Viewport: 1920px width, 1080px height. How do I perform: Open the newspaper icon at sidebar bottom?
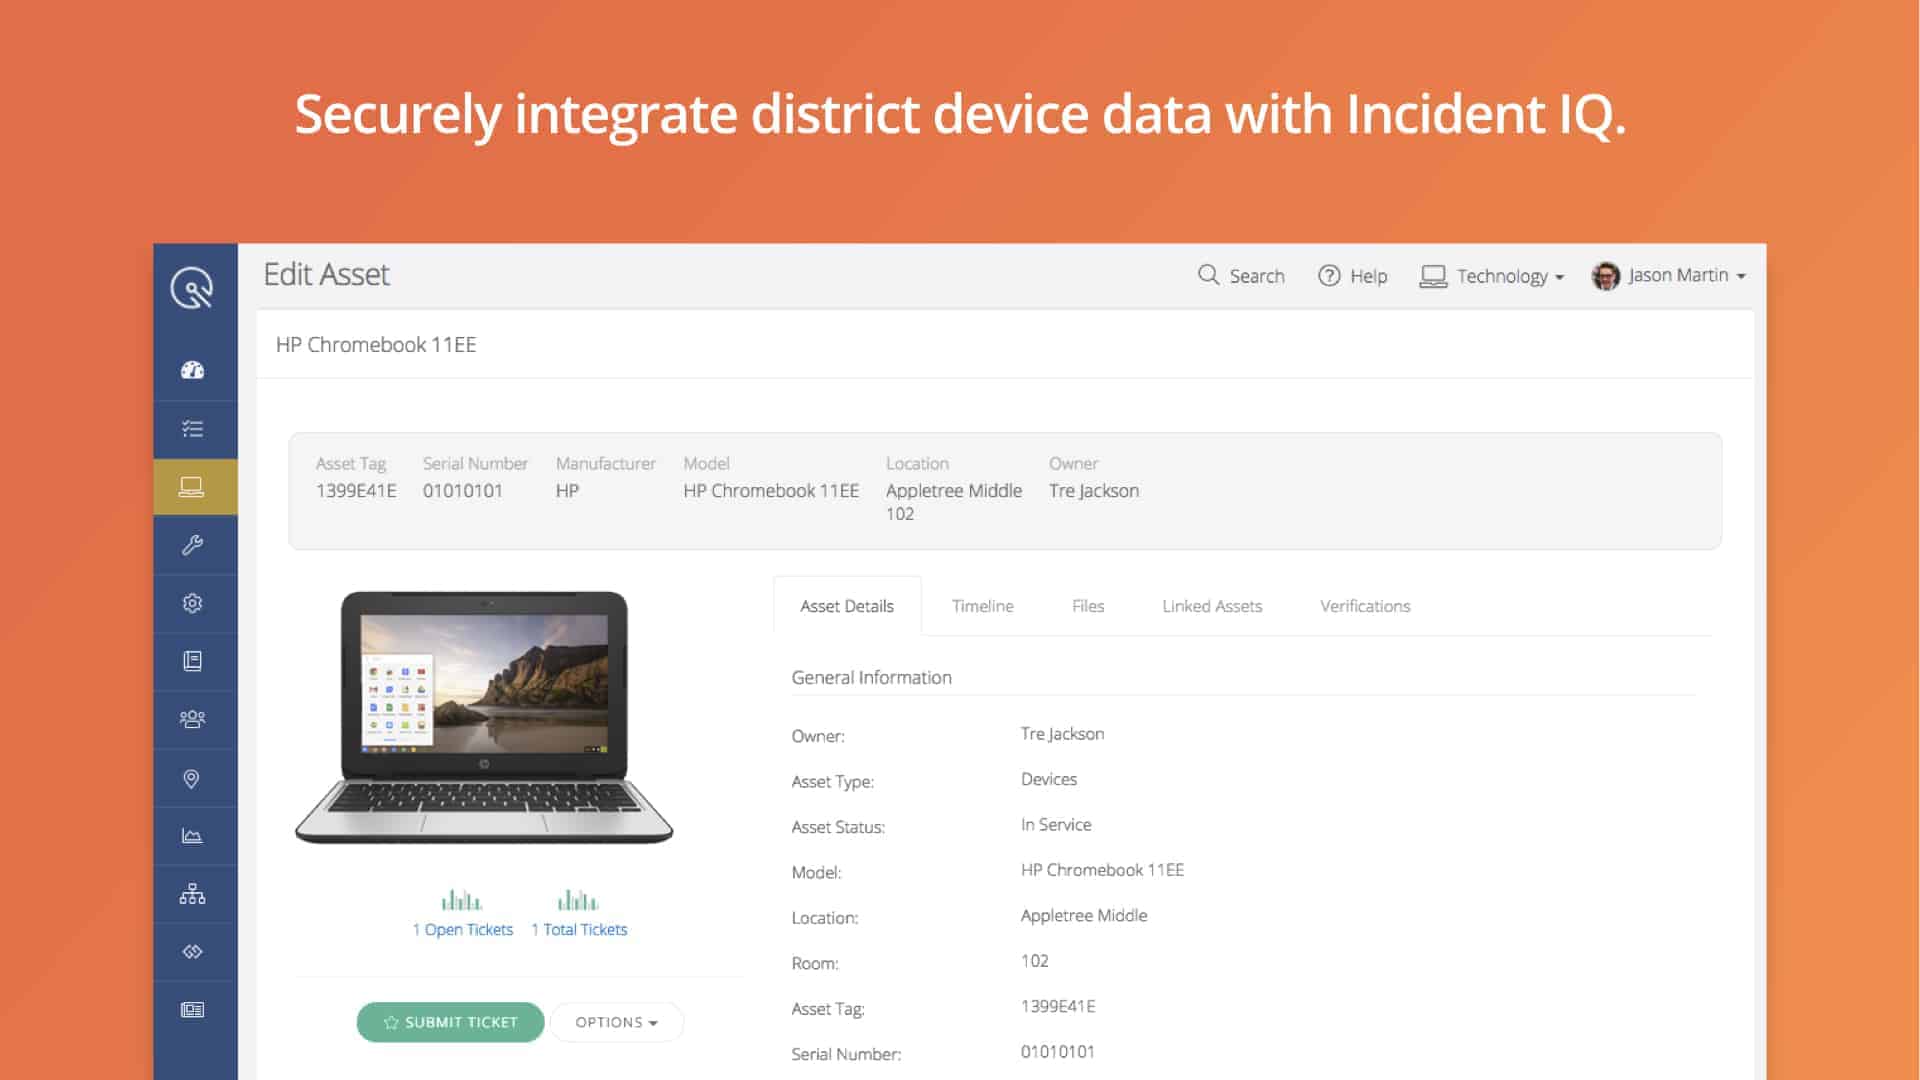point(192,1010)
